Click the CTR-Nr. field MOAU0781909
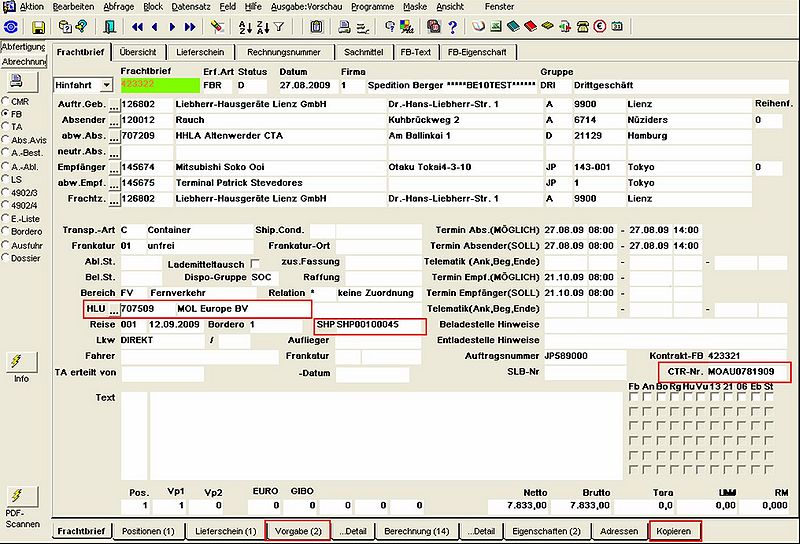 coord(747,372)
